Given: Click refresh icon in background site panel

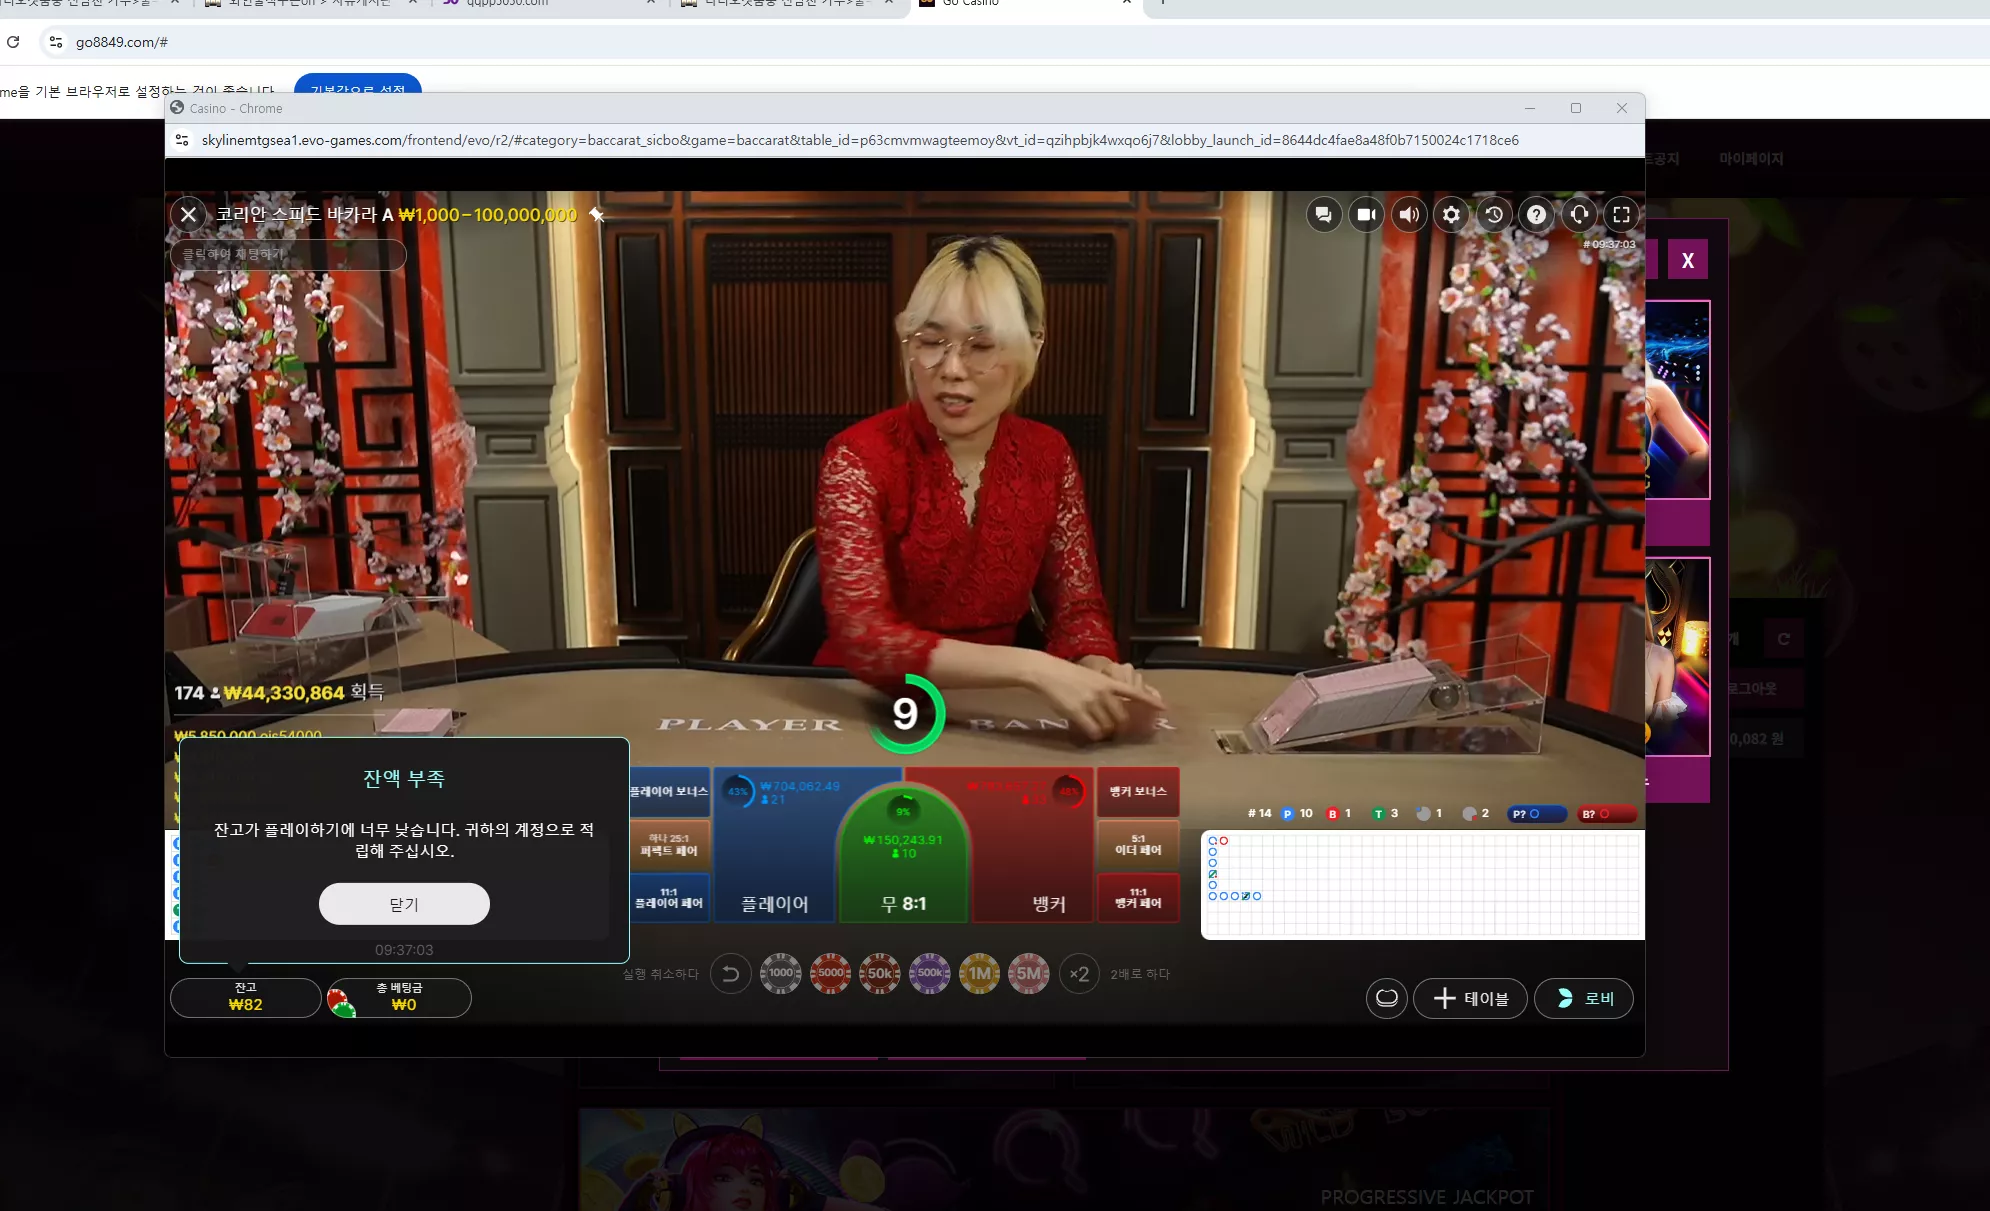Looking at the screenshot, I should 1783,639.
